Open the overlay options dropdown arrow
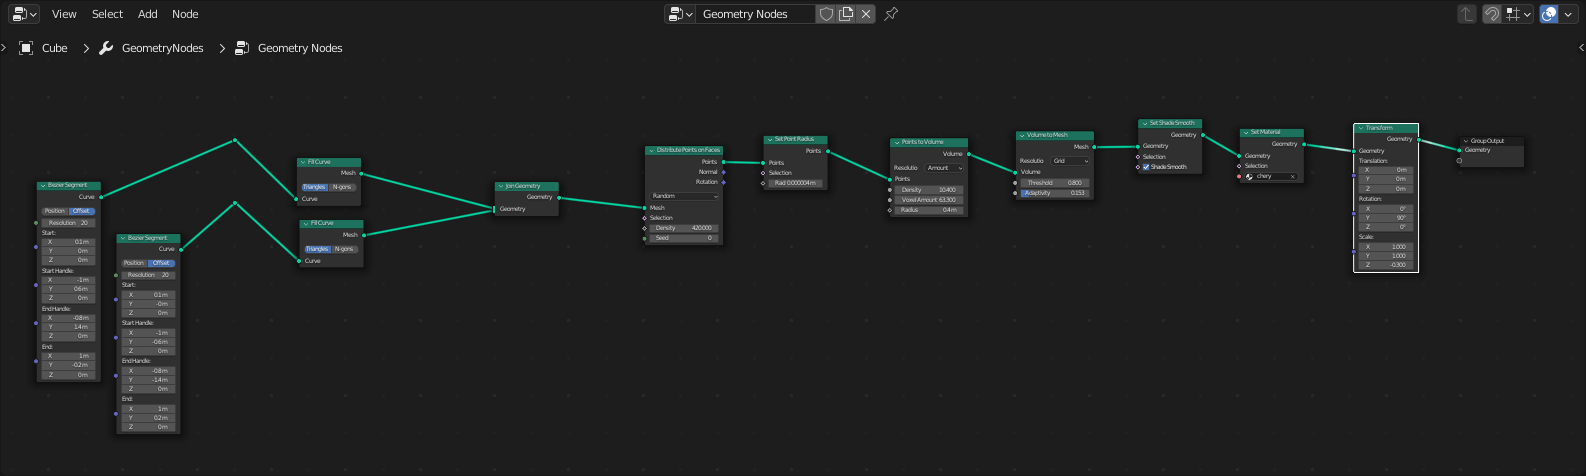Screen dimensions: 1586x476 coord(1568,14)
